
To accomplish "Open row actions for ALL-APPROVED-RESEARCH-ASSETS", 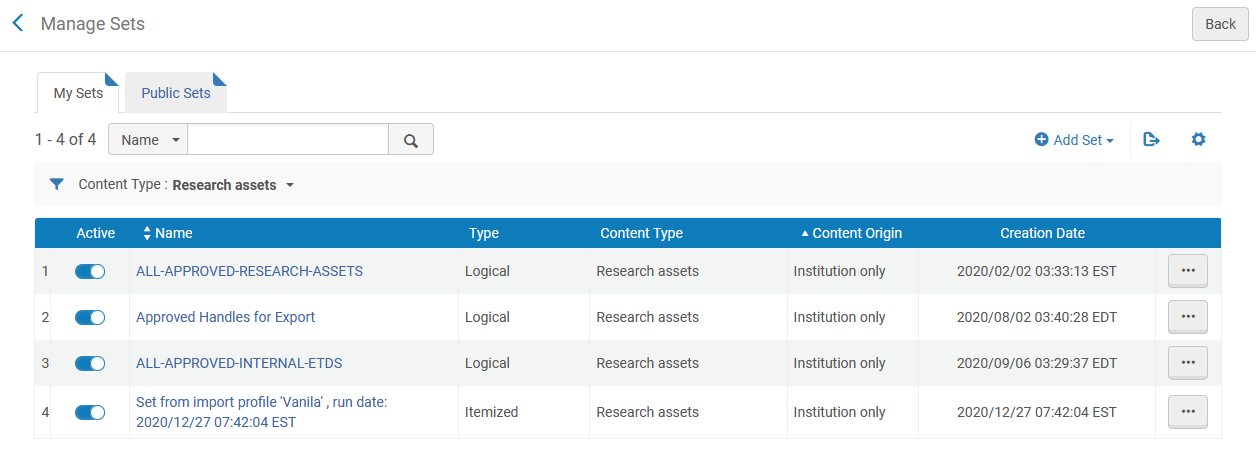I will pyautogui.click(x=1188, y=271).
